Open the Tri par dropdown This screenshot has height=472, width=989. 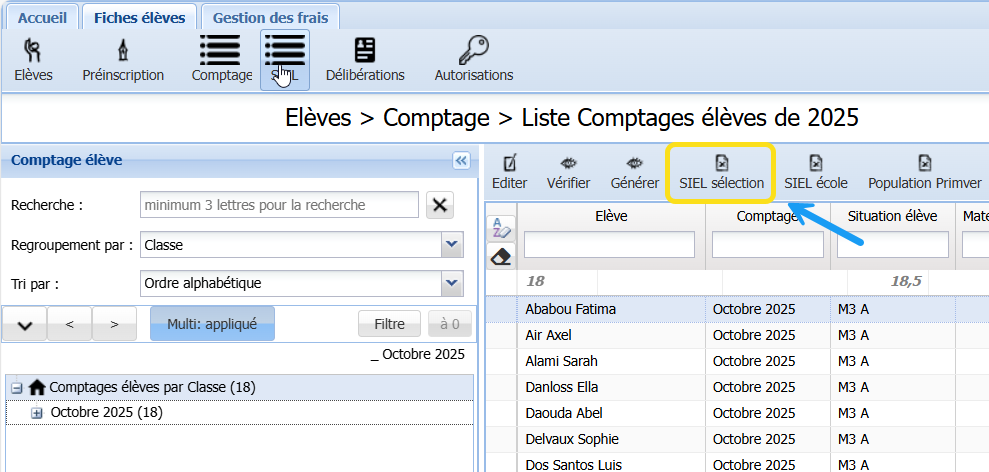coord(451,284)
